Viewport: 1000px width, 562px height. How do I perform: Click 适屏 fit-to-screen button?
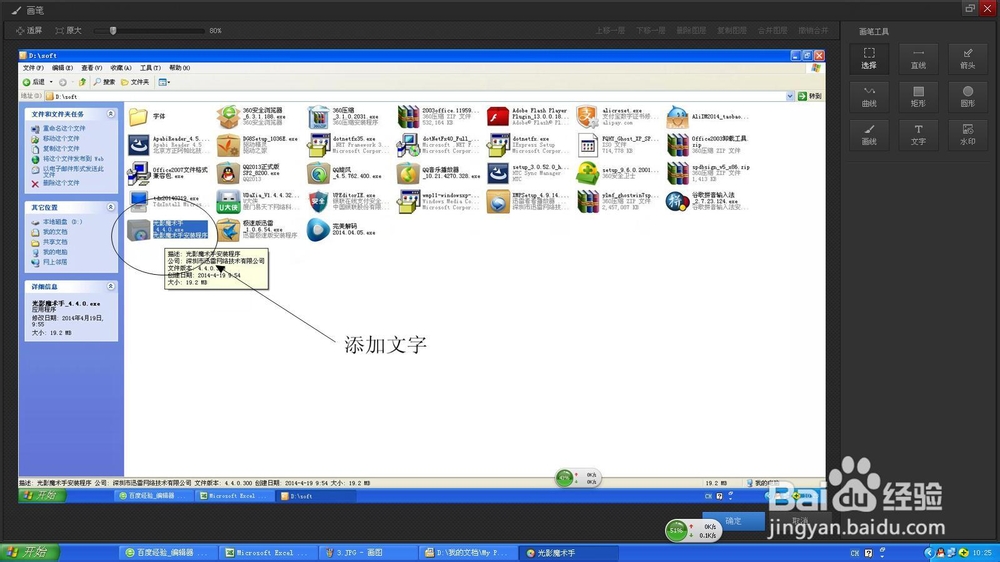point(29,30)
